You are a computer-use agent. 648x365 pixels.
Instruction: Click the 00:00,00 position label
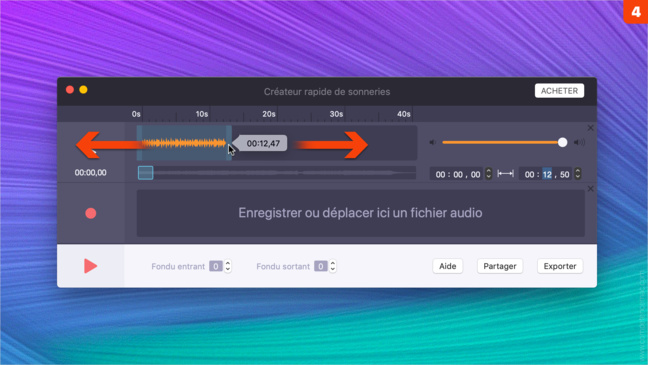[91, 172]
